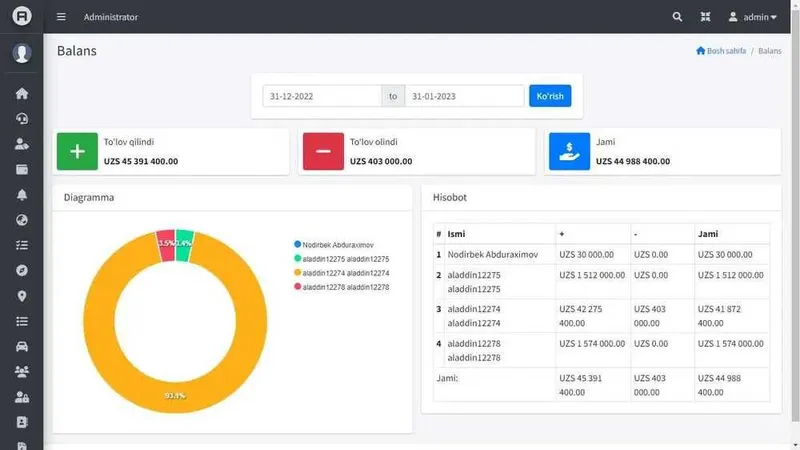Screen dimensions: 800x450
Task: Toggle fullscreen with the collapse arrows icon
Action: click(705, 17)
